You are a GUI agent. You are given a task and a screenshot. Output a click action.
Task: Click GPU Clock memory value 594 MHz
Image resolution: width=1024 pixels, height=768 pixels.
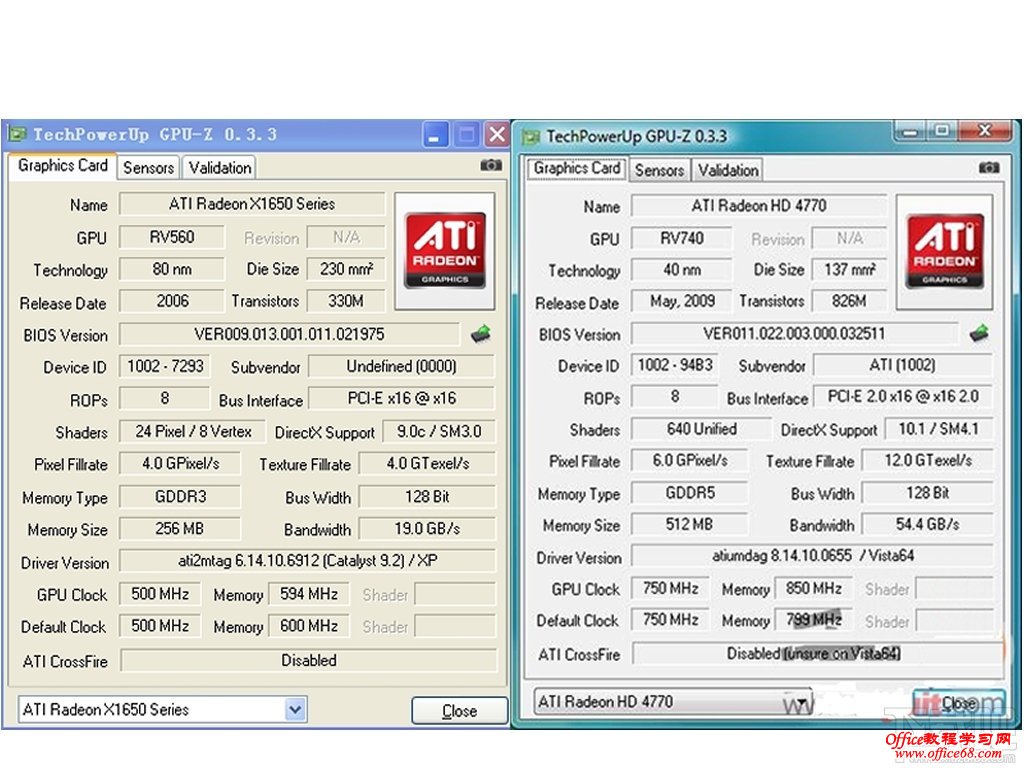(309, 594)
